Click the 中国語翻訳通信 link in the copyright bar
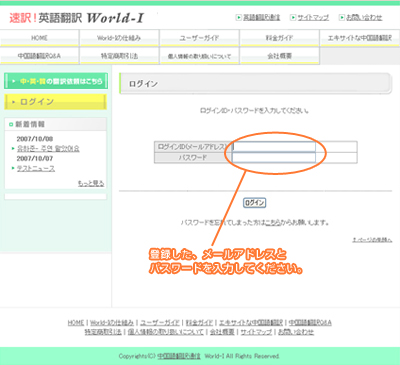Image resolution: width=400 pixels, height=365 pixels. click(x=179, y=356)
